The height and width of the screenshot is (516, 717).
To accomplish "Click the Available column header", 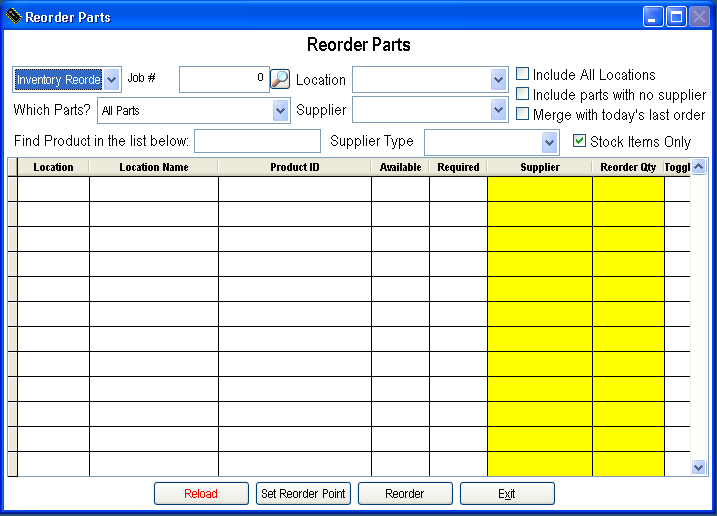I will click(x=400, y=167).
